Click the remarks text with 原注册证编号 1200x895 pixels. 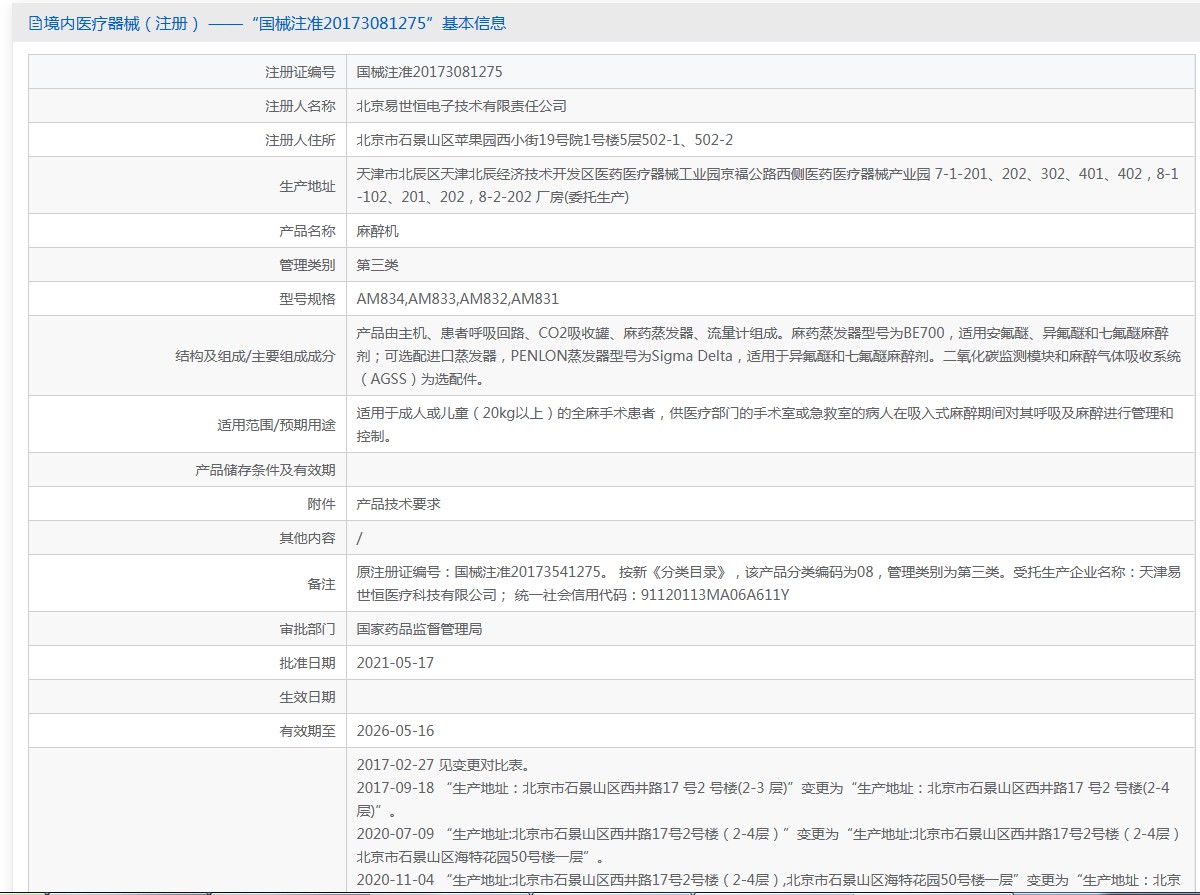tap(767, 583)
